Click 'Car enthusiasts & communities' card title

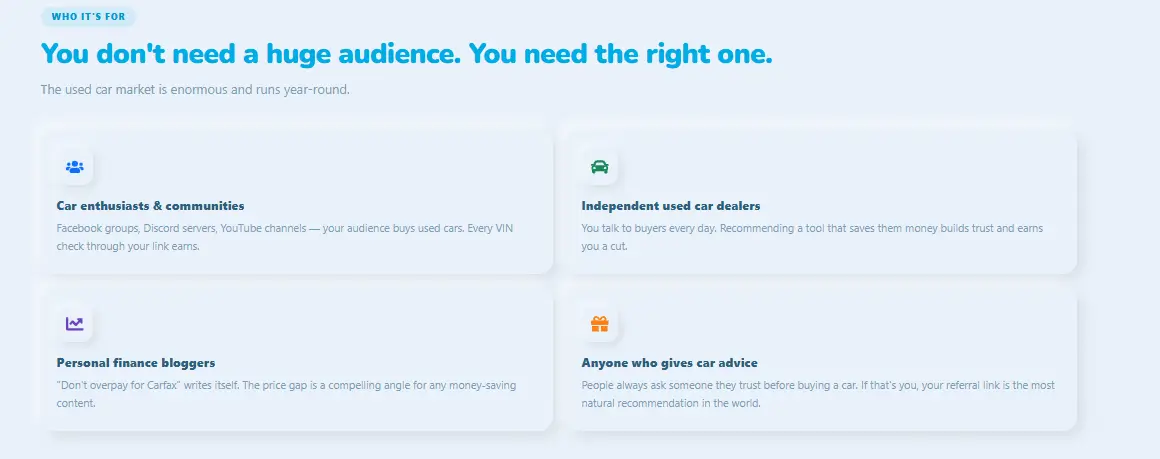pos(150,206)
